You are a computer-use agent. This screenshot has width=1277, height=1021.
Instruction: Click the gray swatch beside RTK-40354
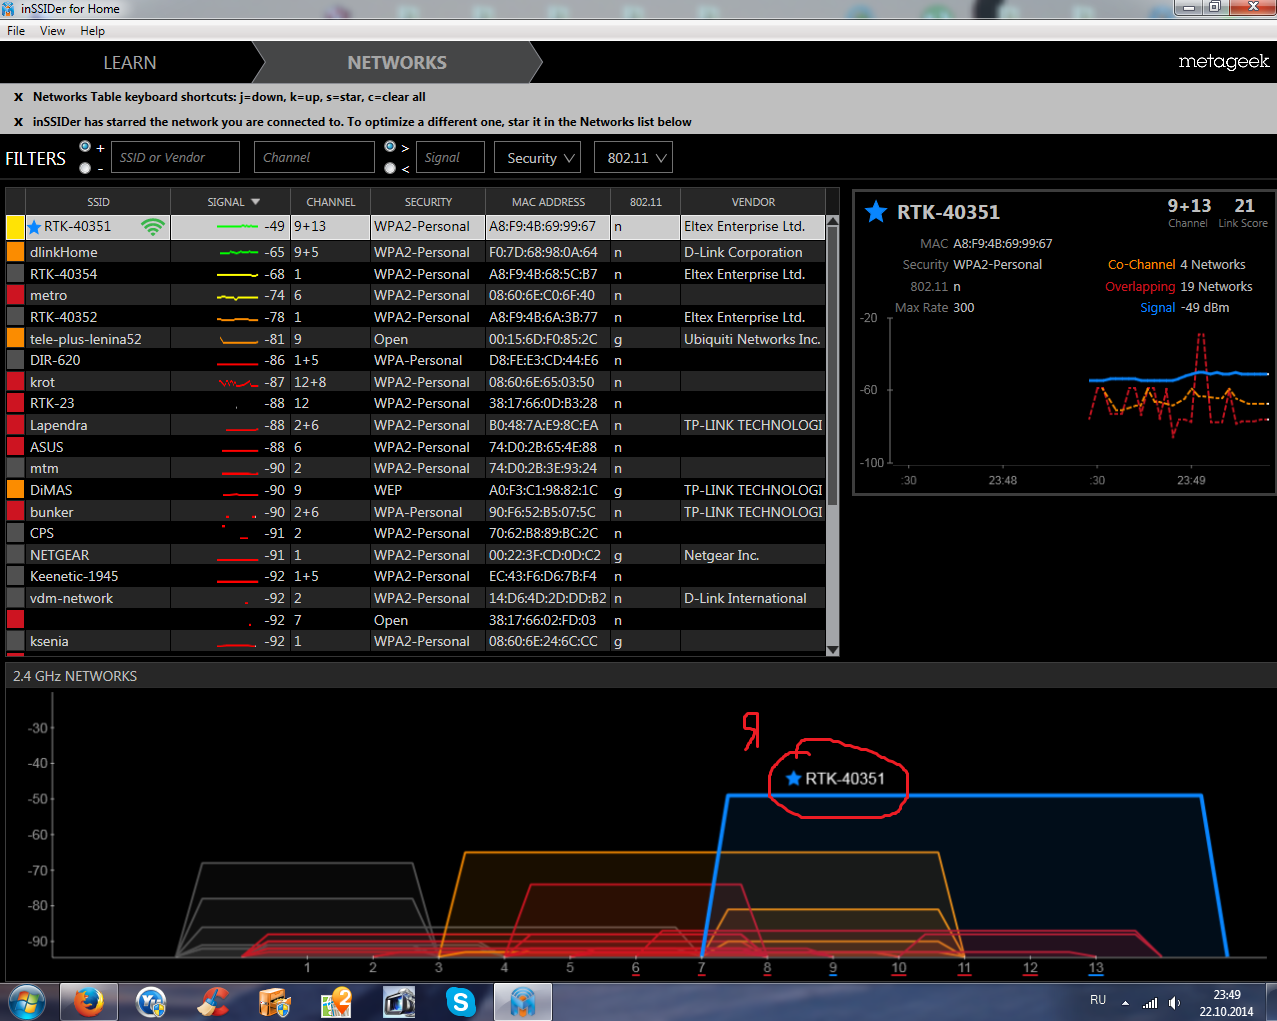tap(15, 274)
